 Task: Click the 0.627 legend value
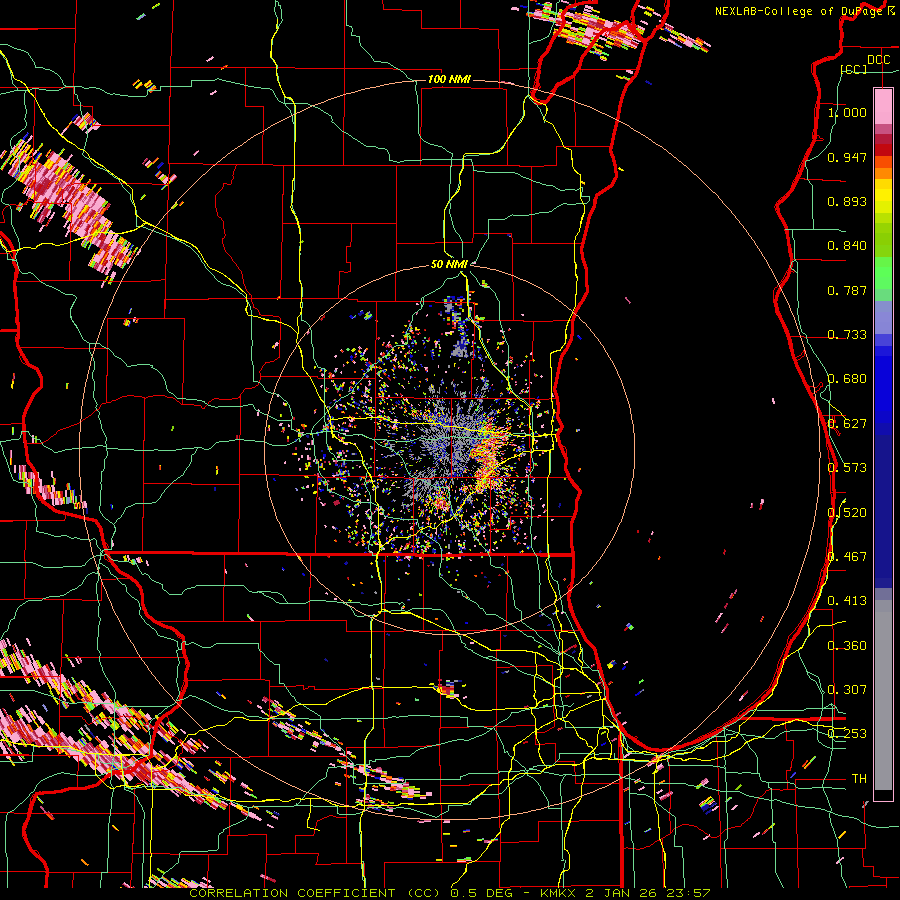click(847, 424)
